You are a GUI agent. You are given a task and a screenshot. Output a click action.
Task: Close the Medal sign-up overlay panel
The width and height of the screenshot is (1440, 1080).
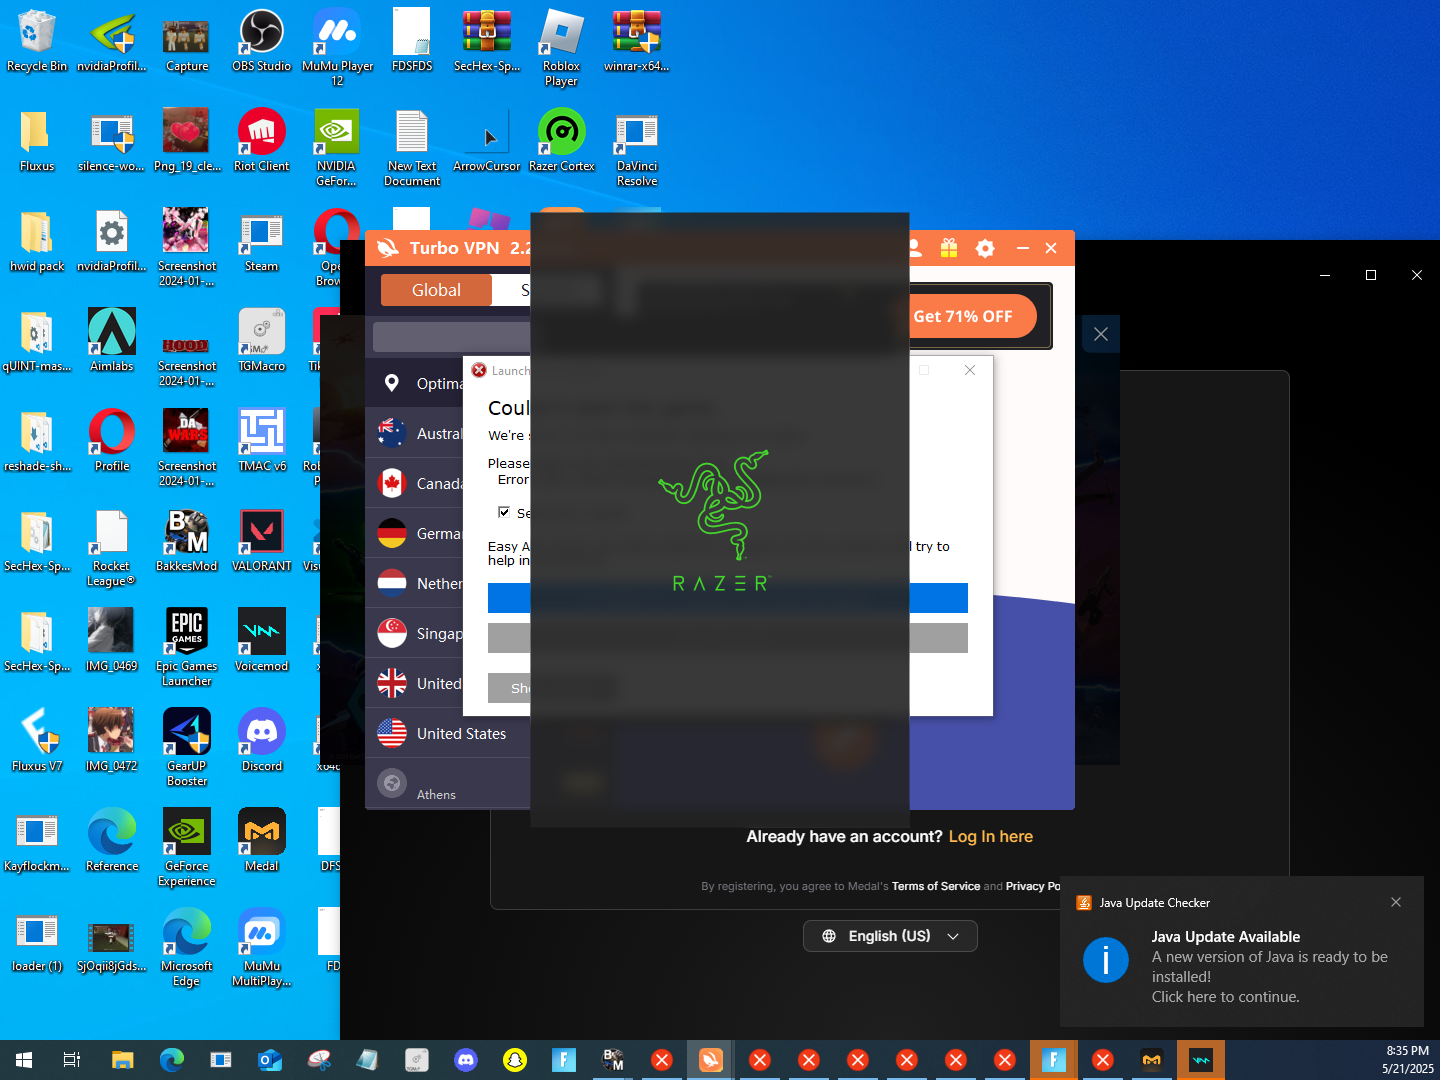point(1101,334)
